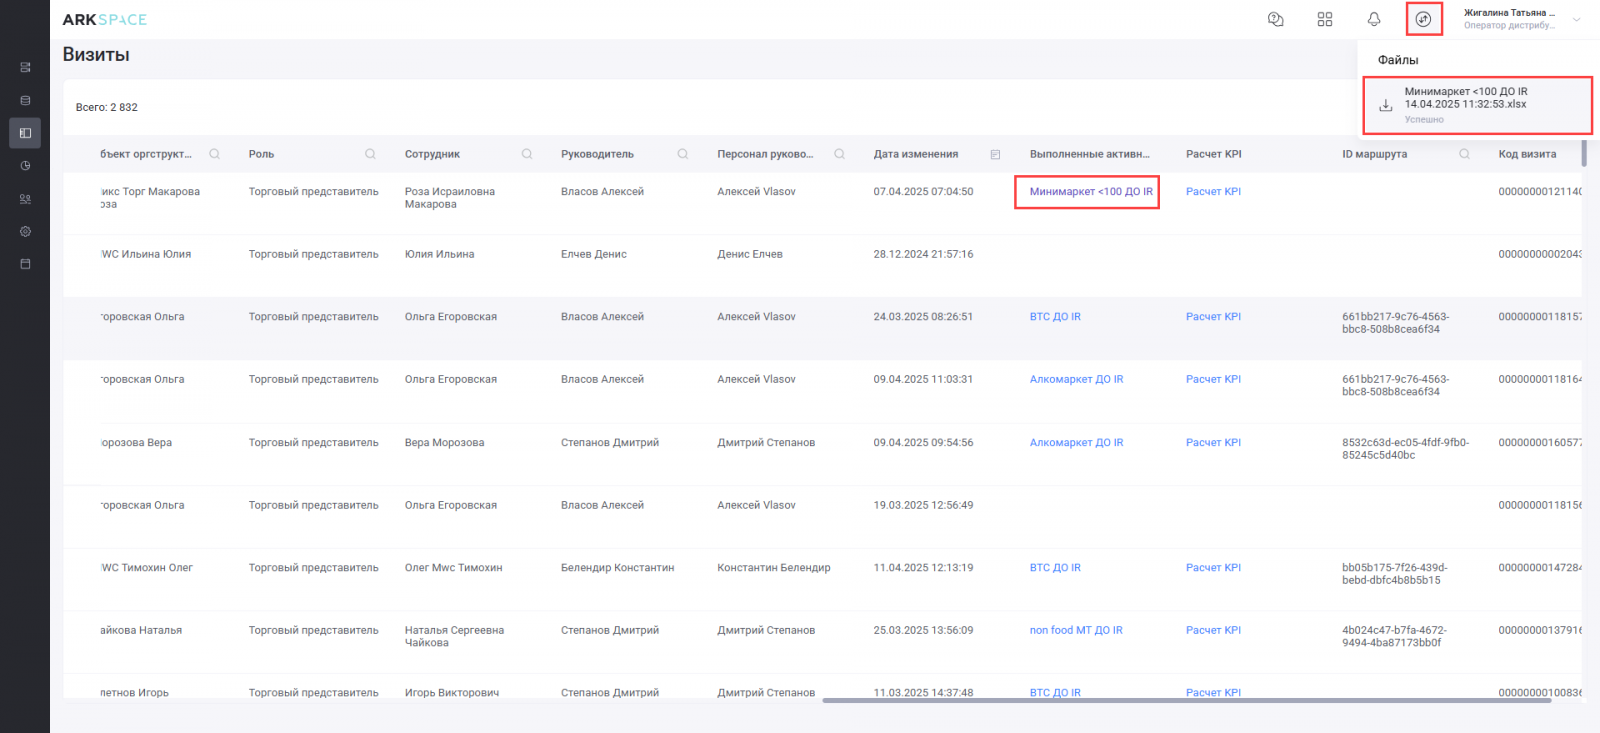Select the active Visits item in sidebar
The width and height of the screenshot is (1600, 733).
point(25,133)
